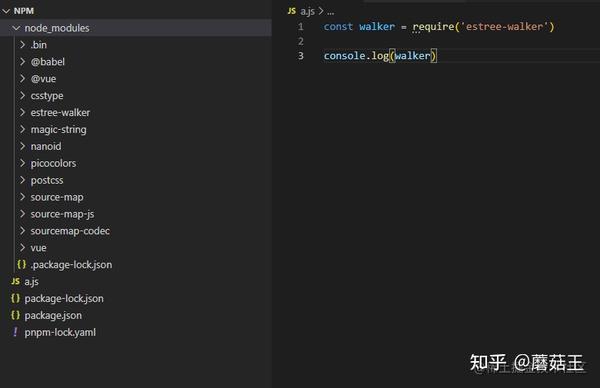Click JS icon of a.js in explorer
600x388 pixels.
15,281
